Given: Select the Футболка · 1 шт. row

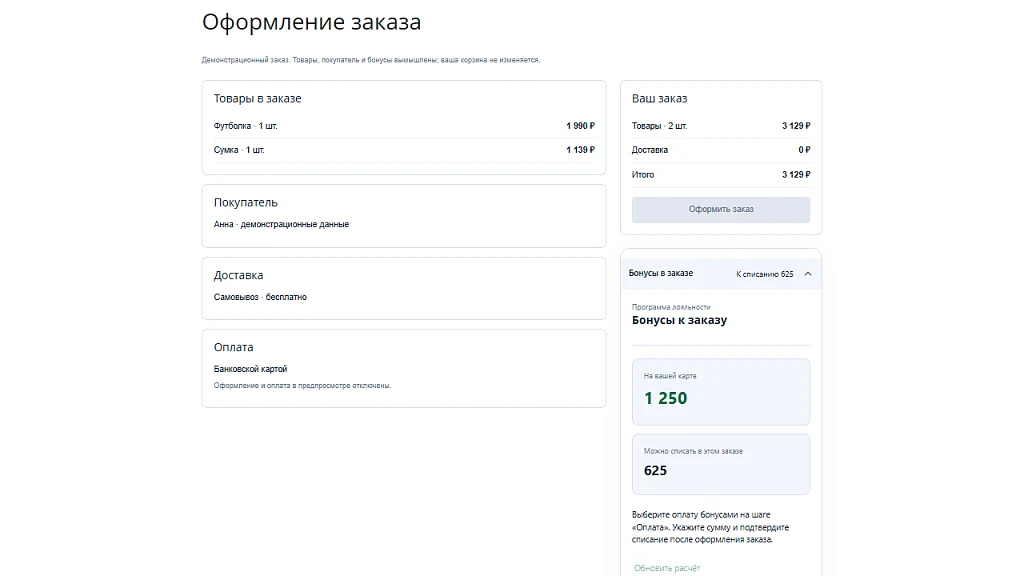Looking at the screenshot, I should (404, 126).
